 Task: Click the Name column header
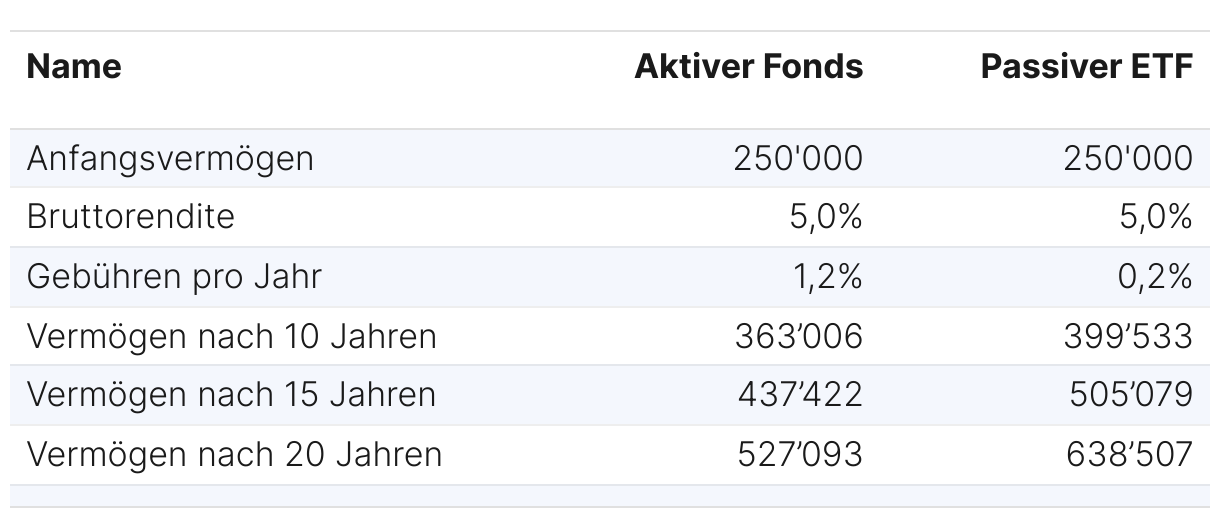click(x=74, y=67)
